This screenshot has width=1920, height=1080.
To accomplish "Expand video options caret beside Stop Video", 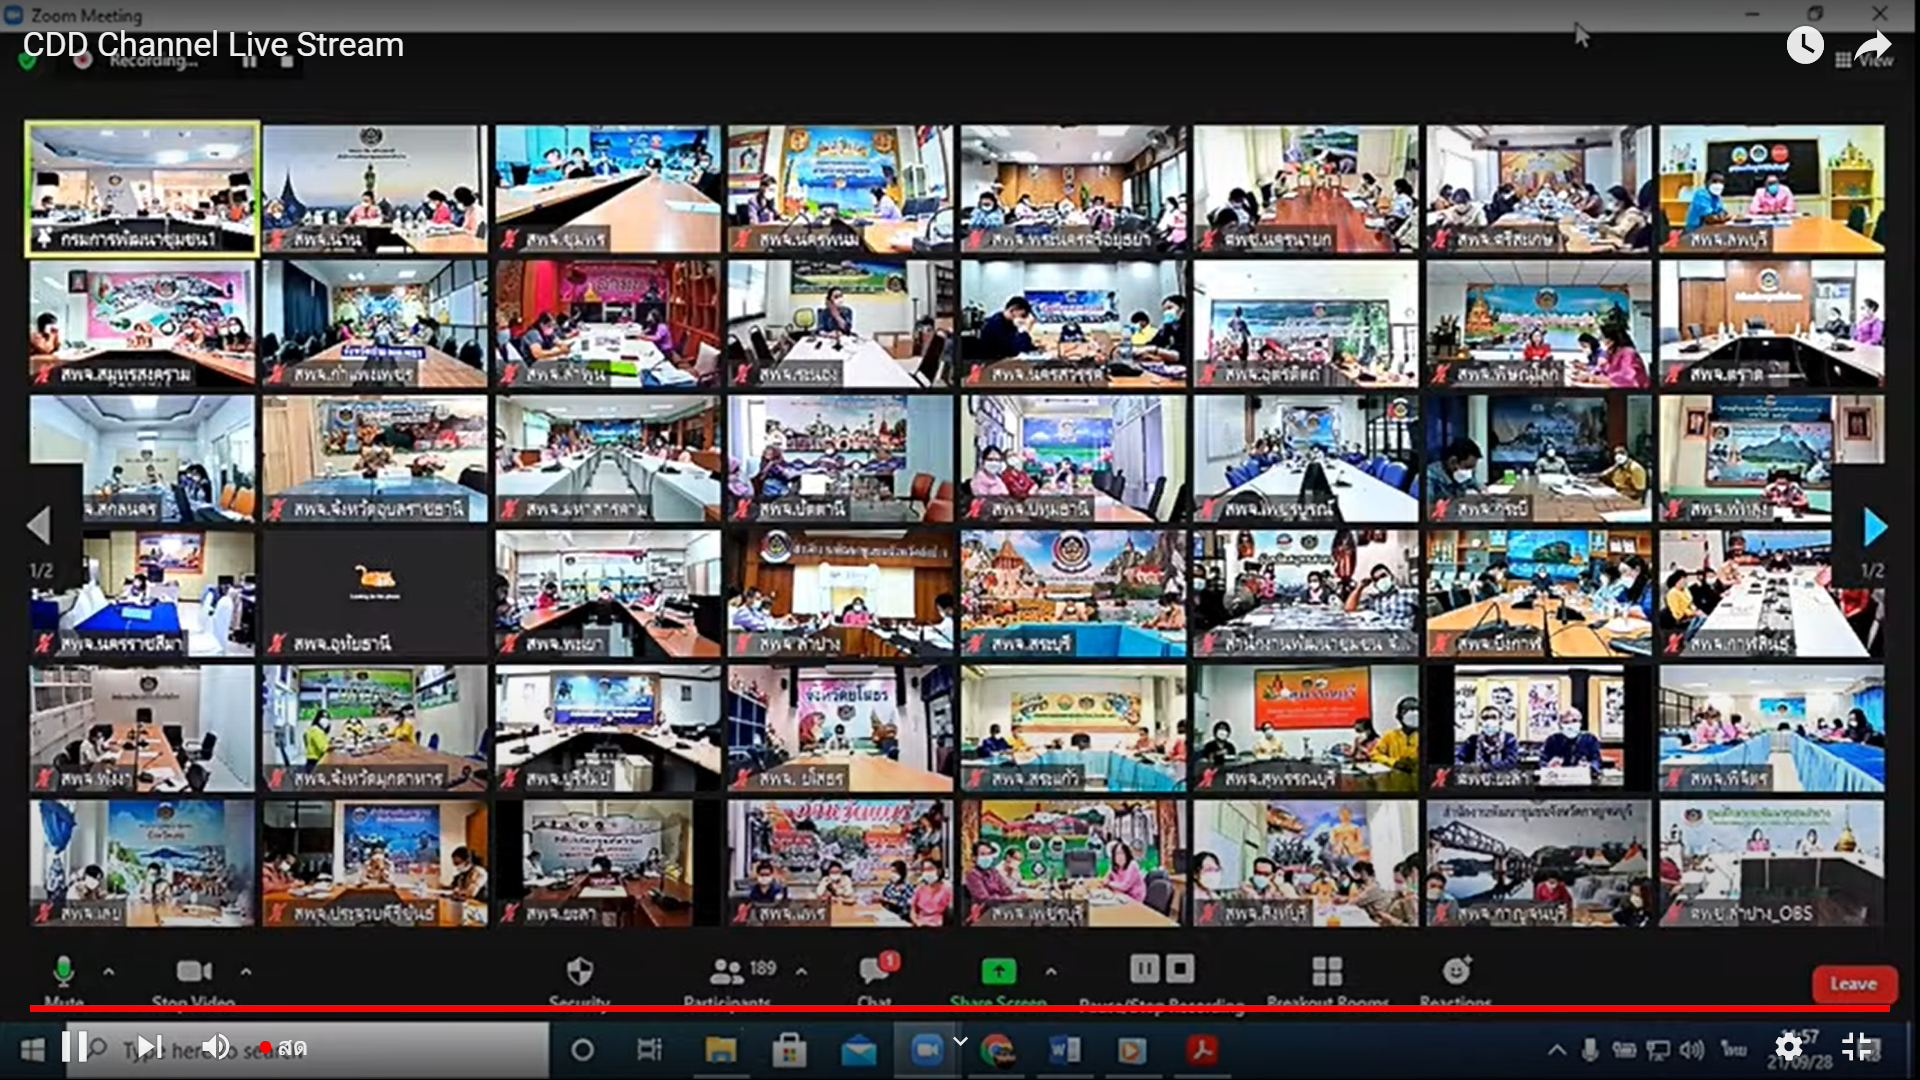I will pyautogui.click(x=246, y=971).
